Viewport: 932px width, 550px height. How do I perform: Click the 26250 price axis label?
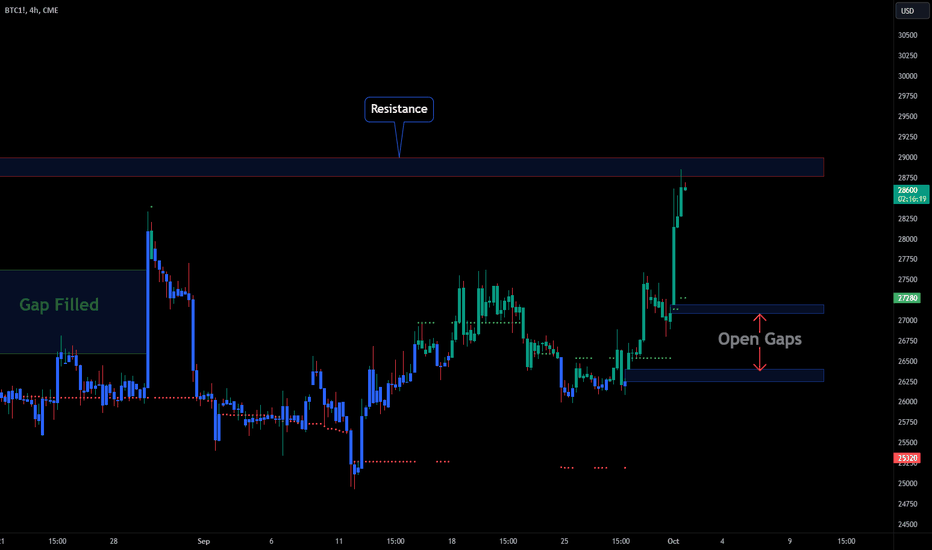907,382
